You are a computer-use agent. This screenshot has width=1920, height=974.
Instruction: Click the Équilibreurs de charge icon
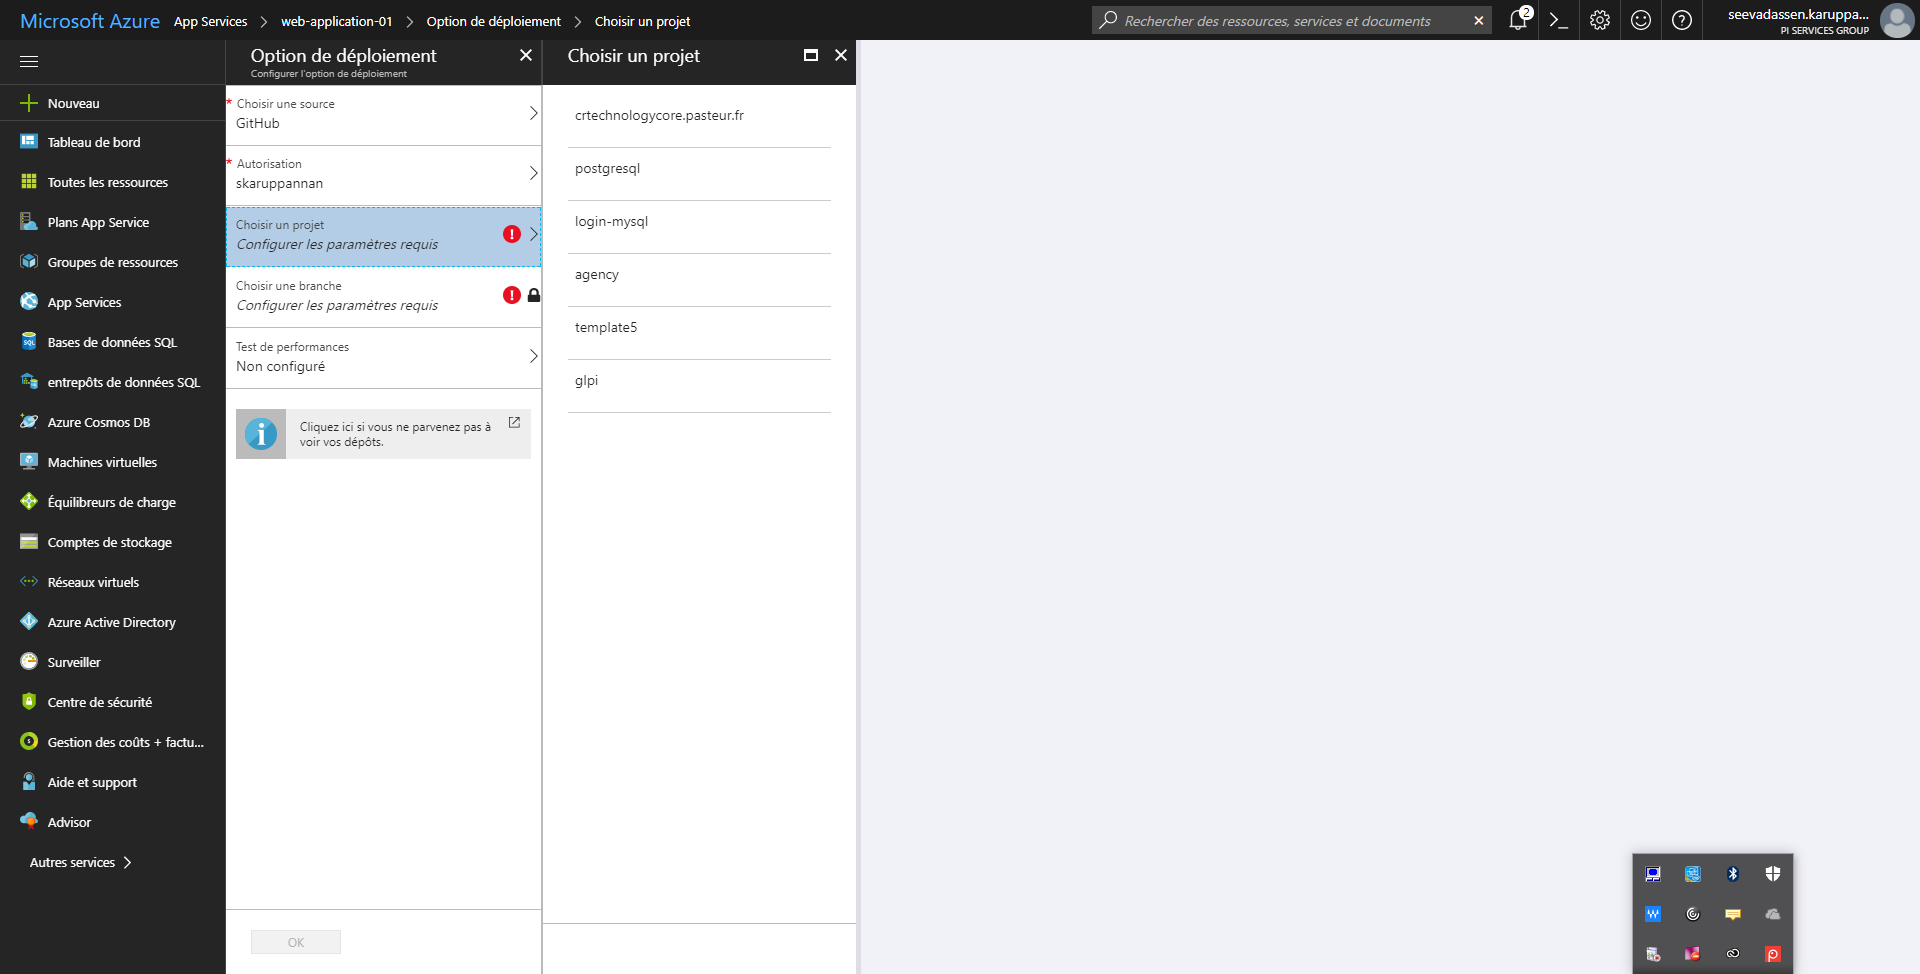29,501
